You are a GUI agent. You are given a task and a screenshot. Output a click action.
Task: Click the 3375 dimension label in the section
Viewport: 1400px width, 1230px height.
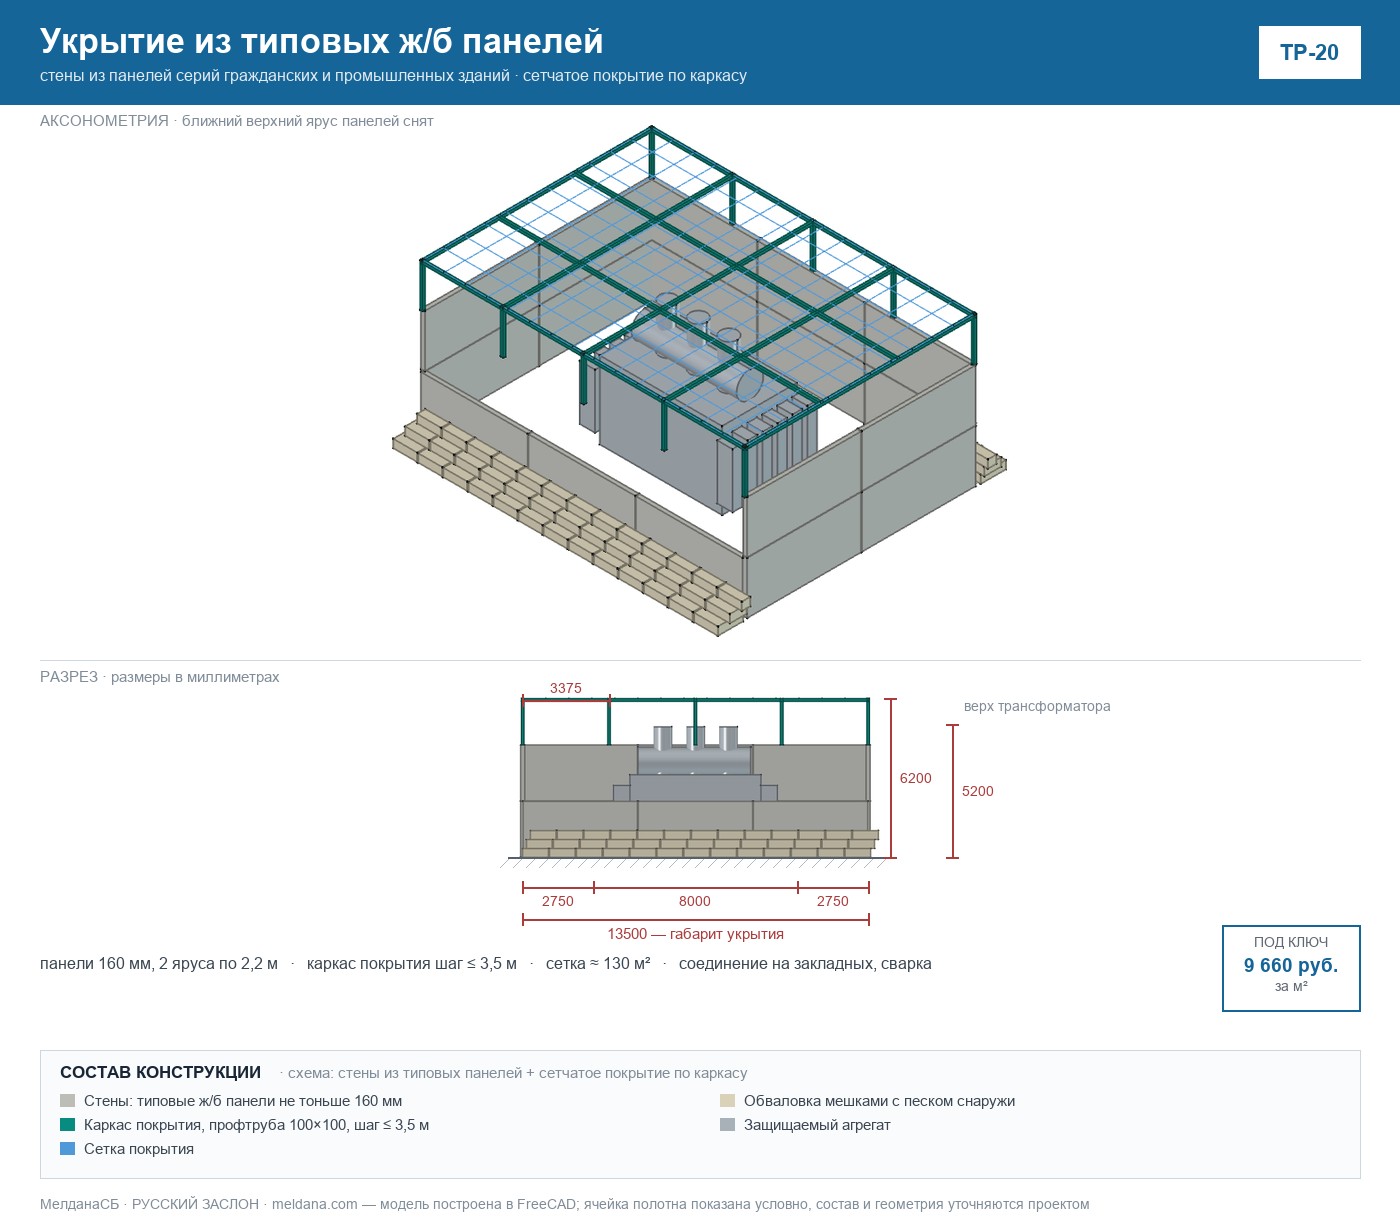pyautogui.click(x=566, y=688)
